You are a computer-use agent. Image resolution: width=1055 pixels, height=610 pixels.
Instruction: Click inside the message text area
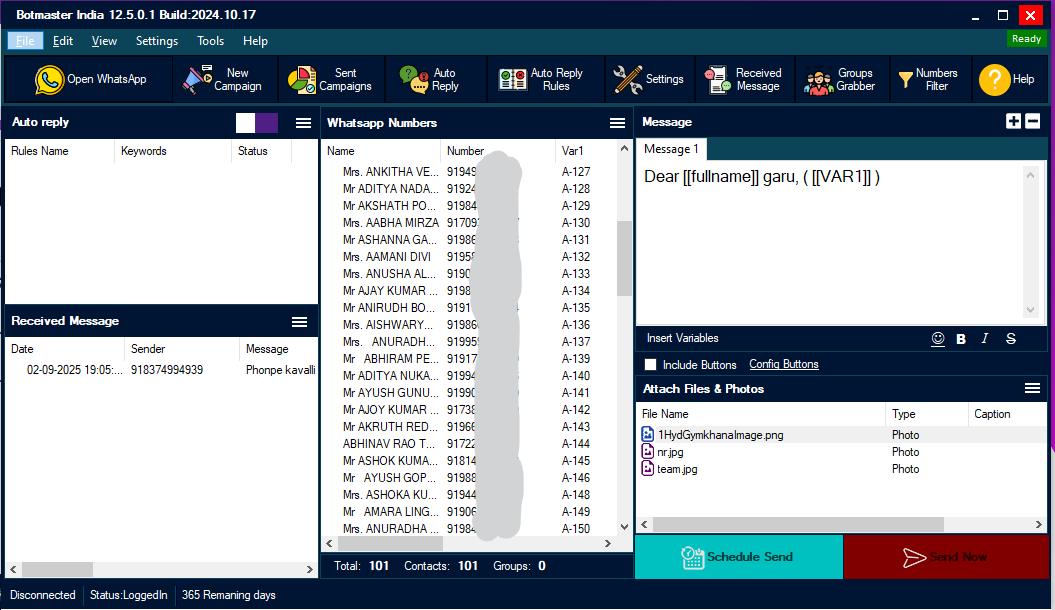pyautogui.click(x=829, y=242)
